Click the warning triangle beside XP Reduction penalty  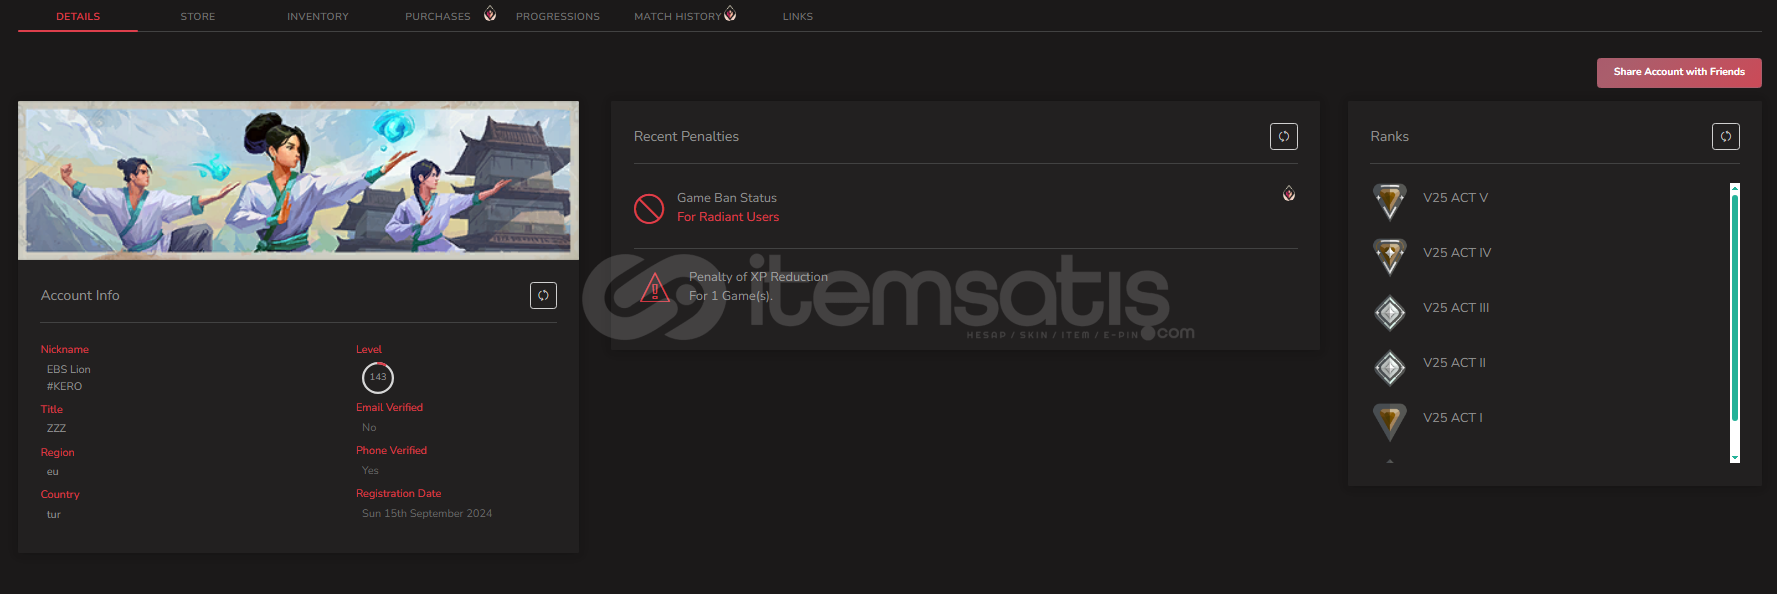coord(655,288)
